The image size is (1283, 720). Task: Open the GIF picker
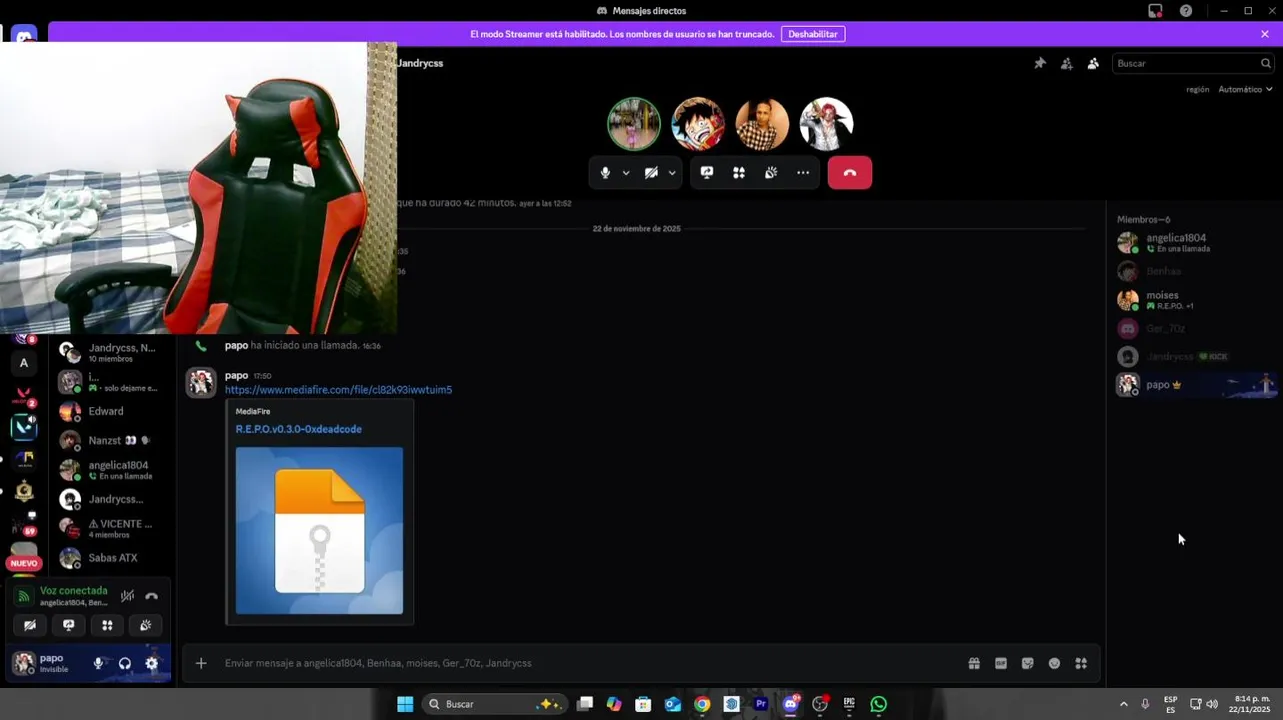click(x=1001, y=663)
